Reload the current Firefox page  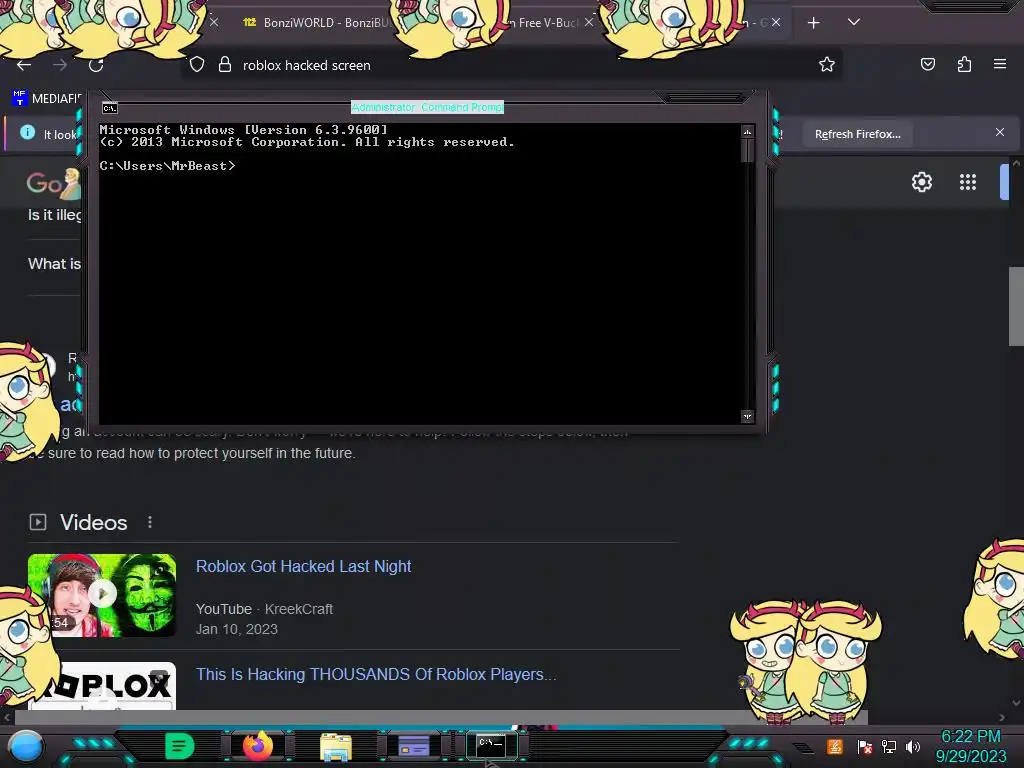coord(96,65)
